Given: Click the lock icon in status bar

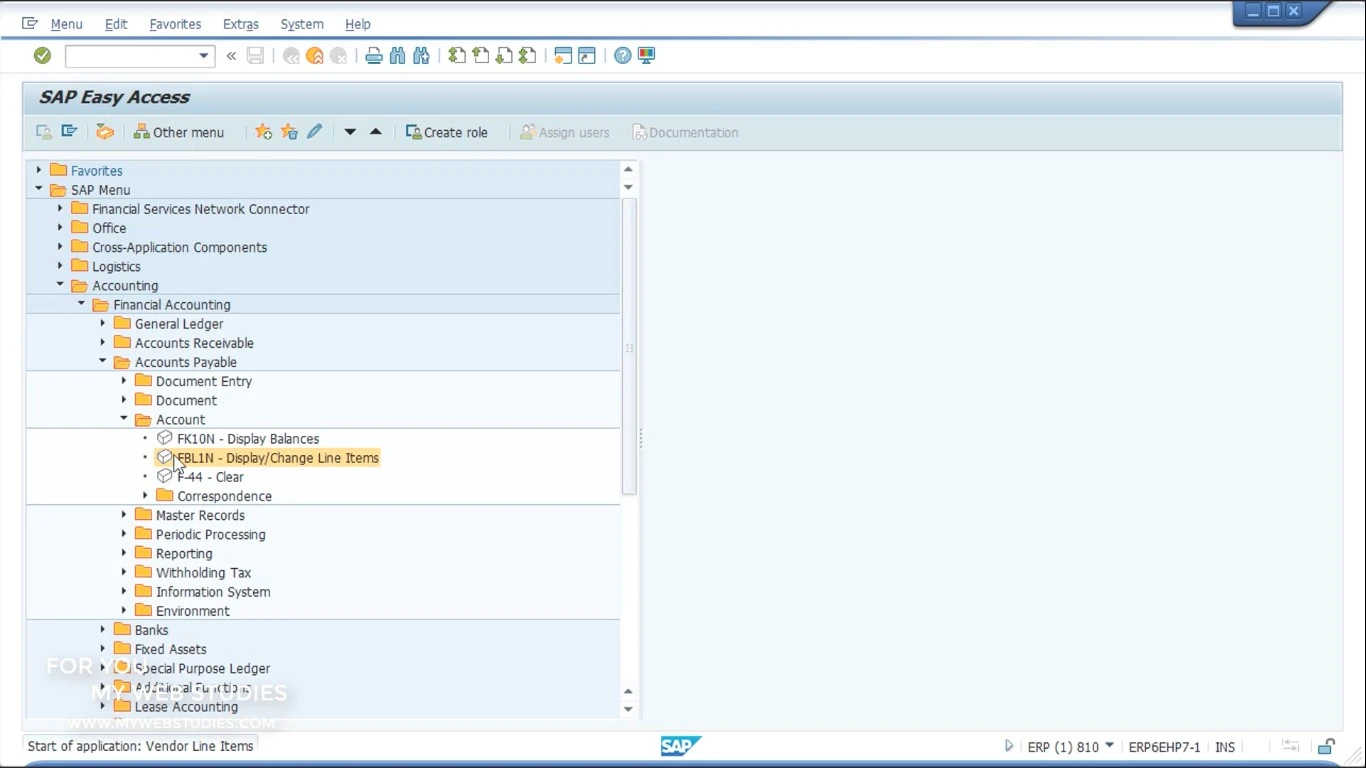Looking at the screenshot, I should coord(1326,746).
